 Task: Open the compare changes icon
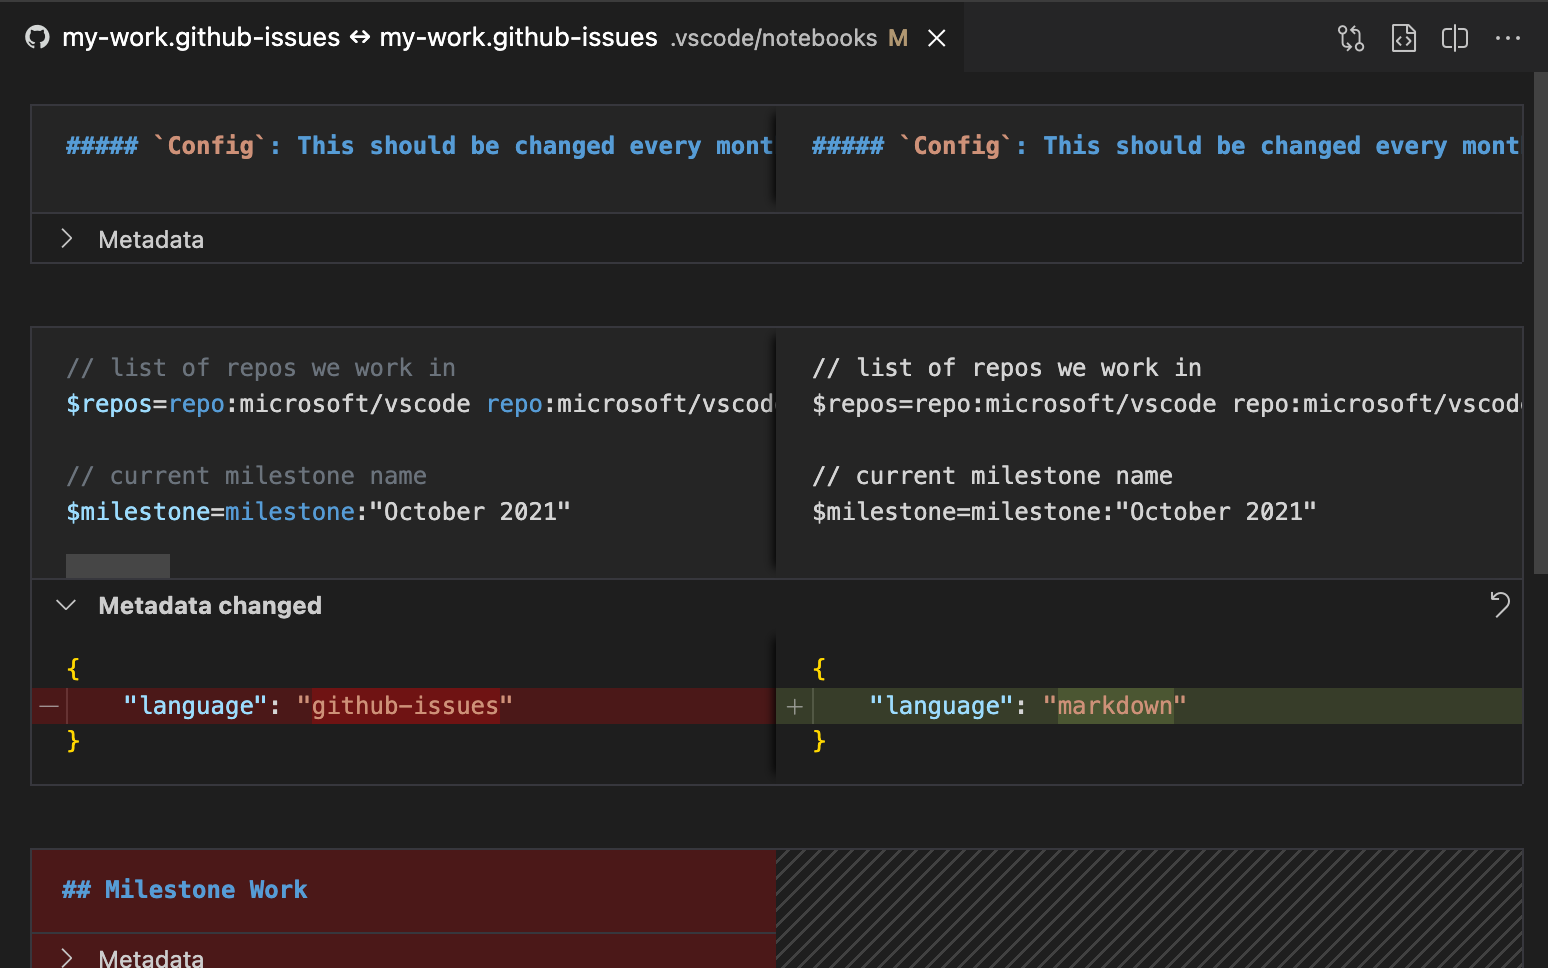[x=1350, y=37]
